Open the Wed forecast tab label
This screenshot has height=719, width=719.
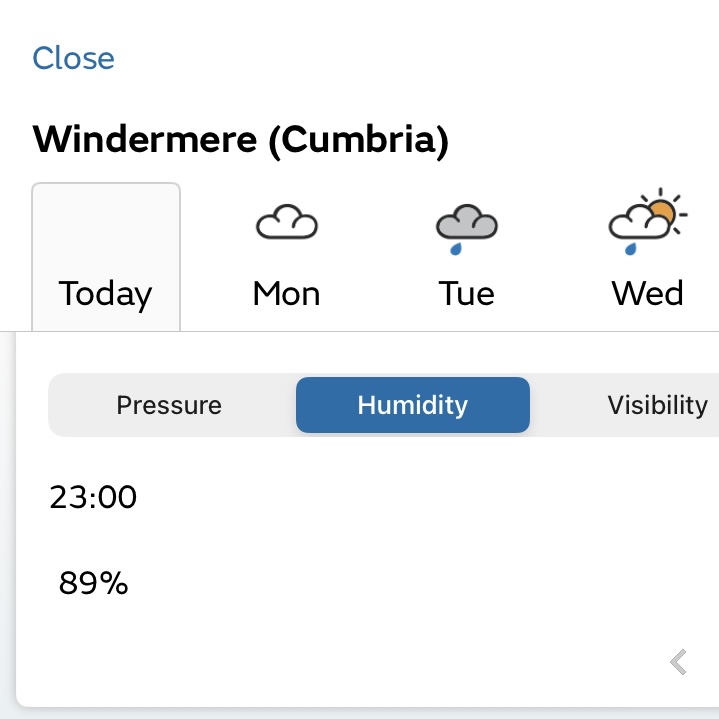(x=648, y=294)
